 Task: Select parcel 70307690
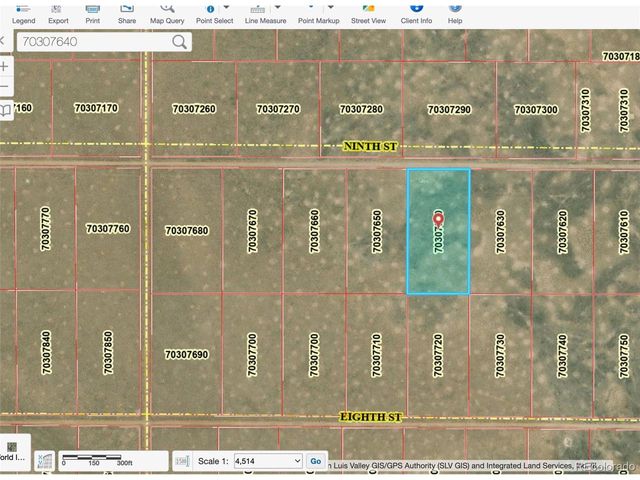[x=187, y=354]
